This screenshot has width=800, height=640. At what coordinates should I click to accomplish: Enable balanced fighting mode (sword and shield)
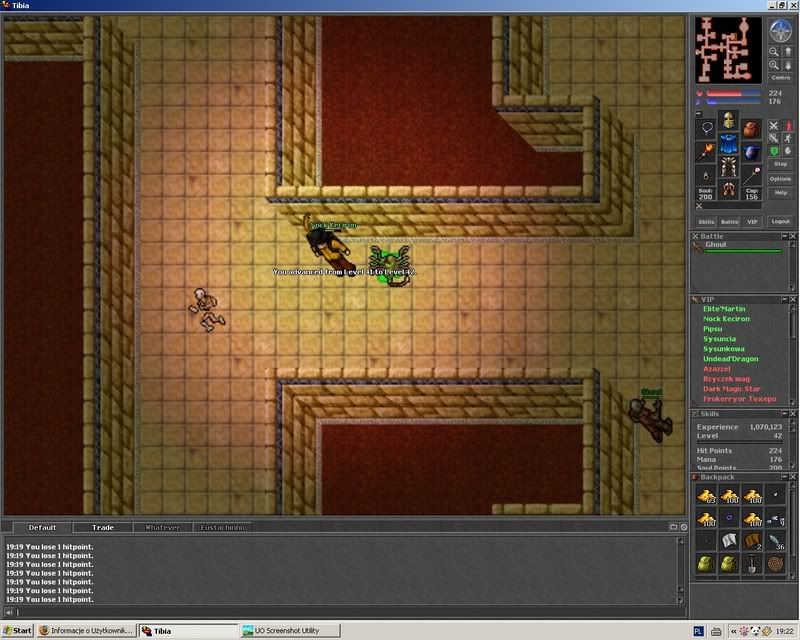pyautogui.click(x=774, y=138)
